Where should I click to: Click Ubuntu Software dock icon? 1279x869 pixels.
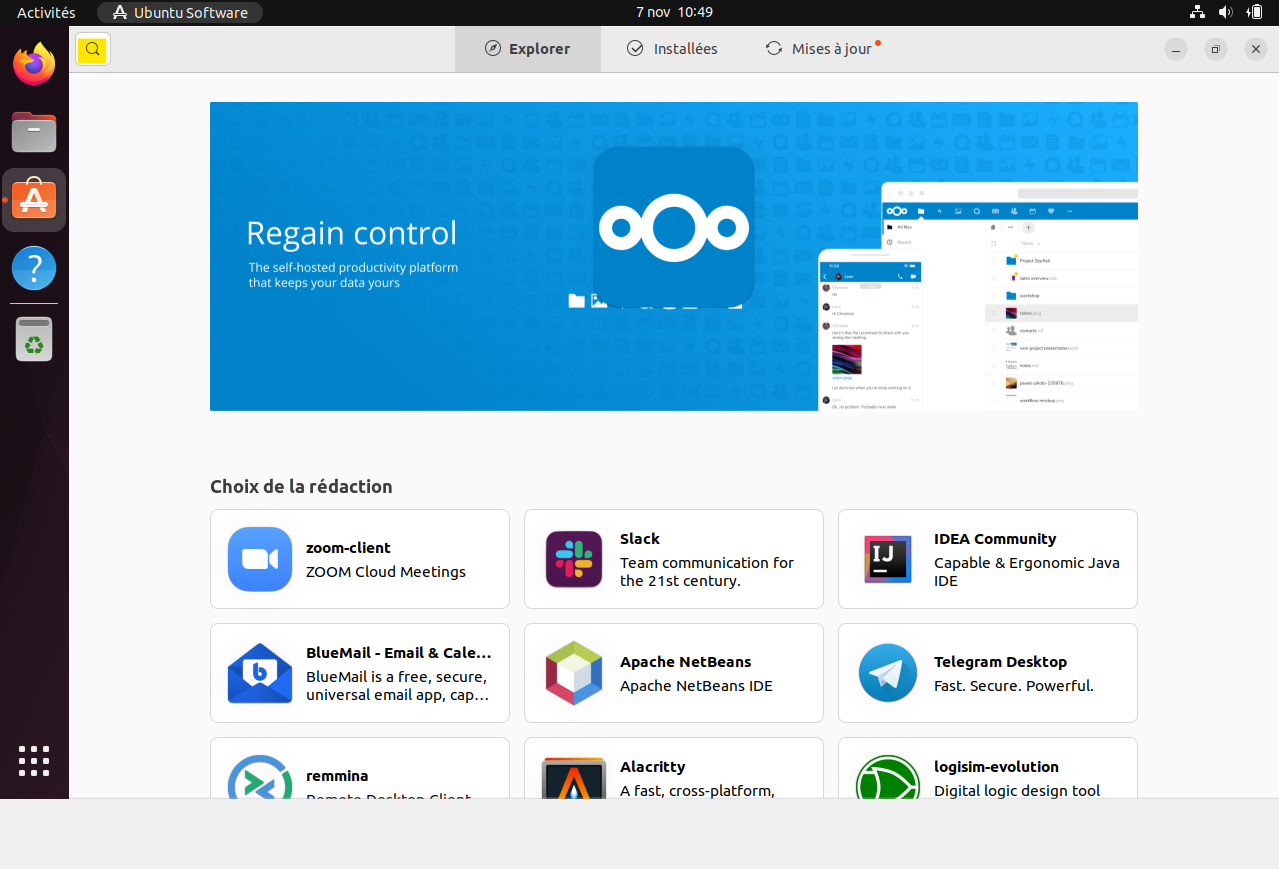coord(34,200)
